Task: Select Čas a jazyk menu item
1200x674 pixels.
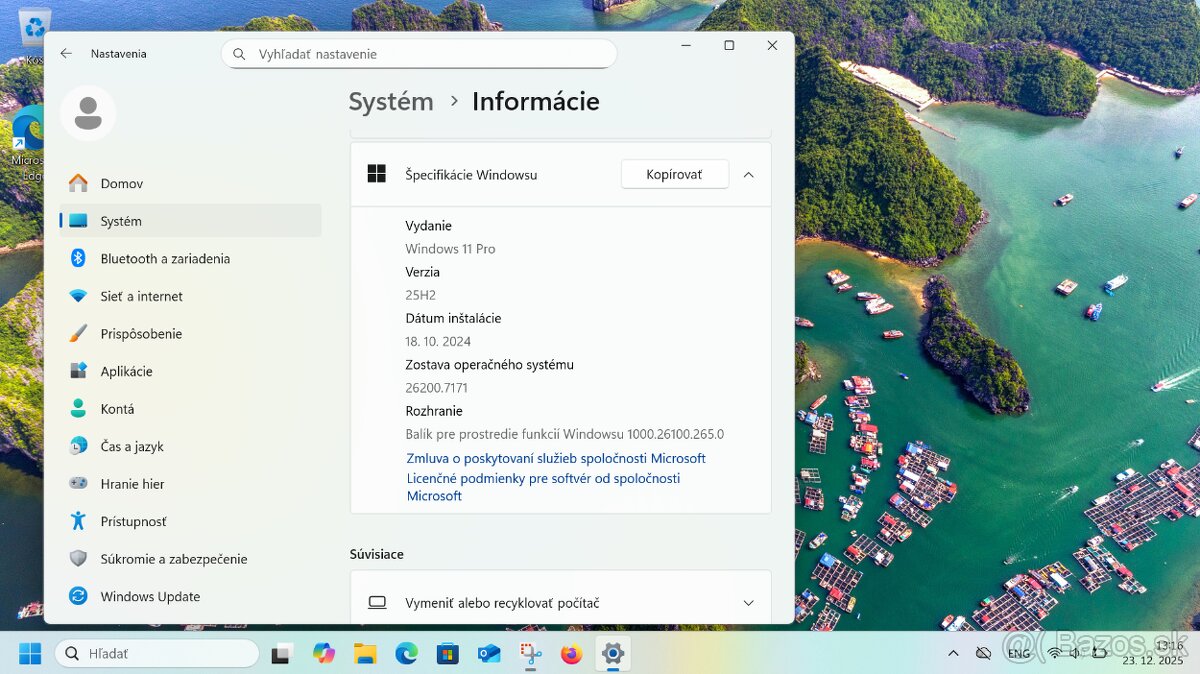Action: (x=131, y=447)
